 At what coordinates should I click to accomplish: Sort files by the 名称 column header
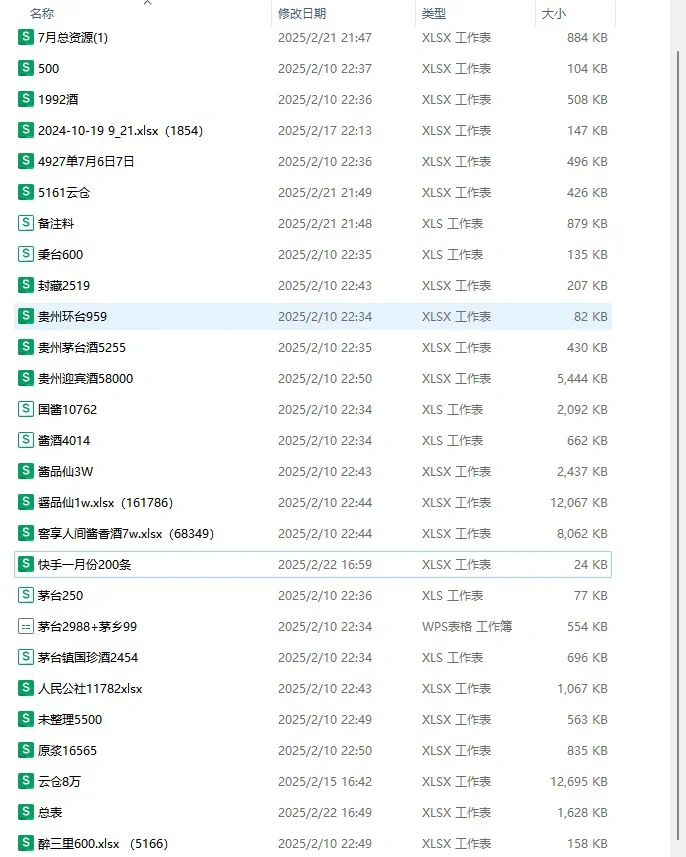point(42,13)
